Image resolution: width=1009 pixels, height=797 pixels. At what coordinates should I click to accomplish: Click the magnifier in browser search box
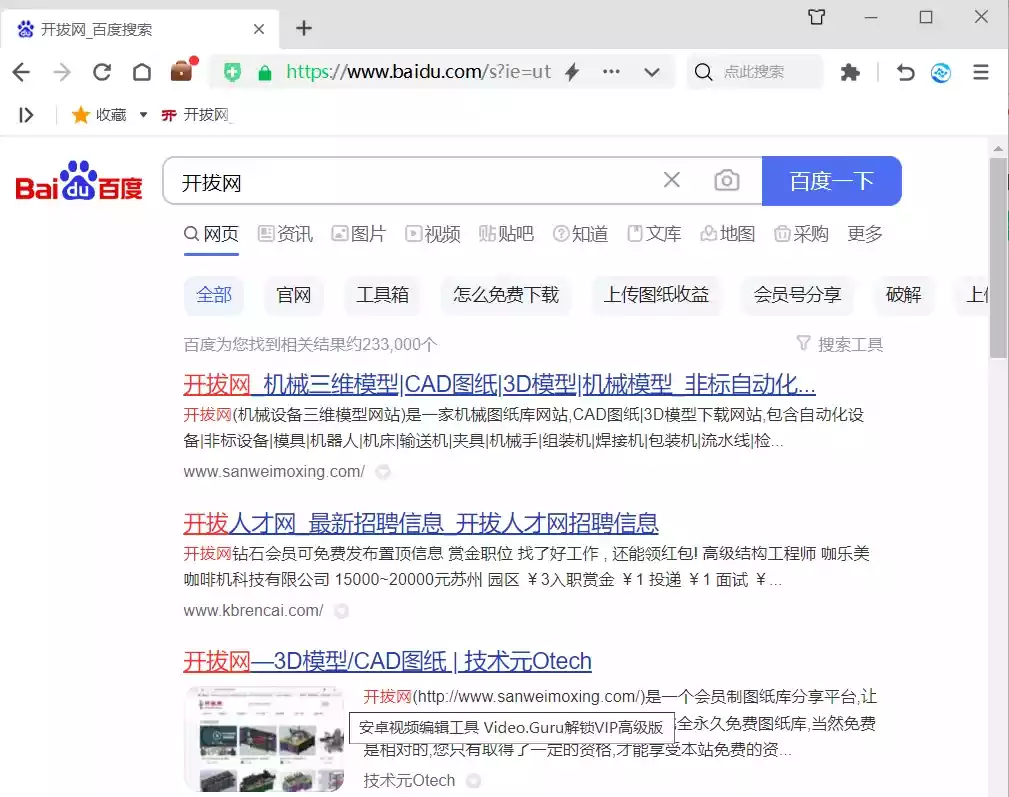tap(703, 72)
